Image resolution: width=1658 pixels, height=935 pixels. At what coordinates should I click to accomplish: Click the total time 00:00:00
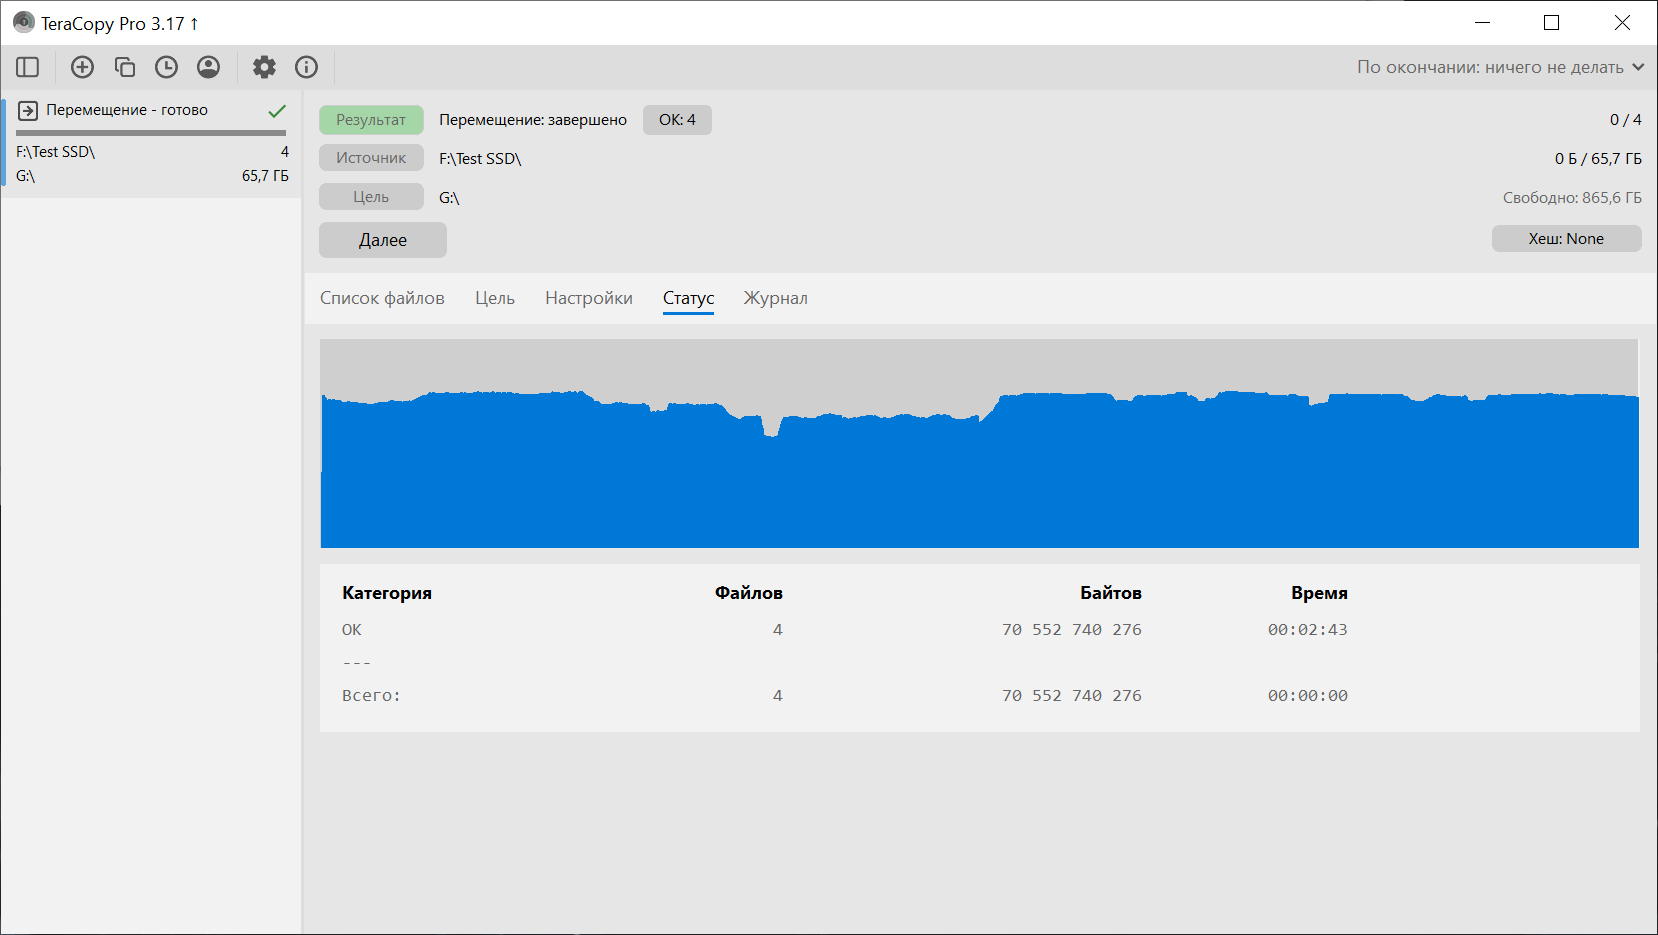[1308, 696]
